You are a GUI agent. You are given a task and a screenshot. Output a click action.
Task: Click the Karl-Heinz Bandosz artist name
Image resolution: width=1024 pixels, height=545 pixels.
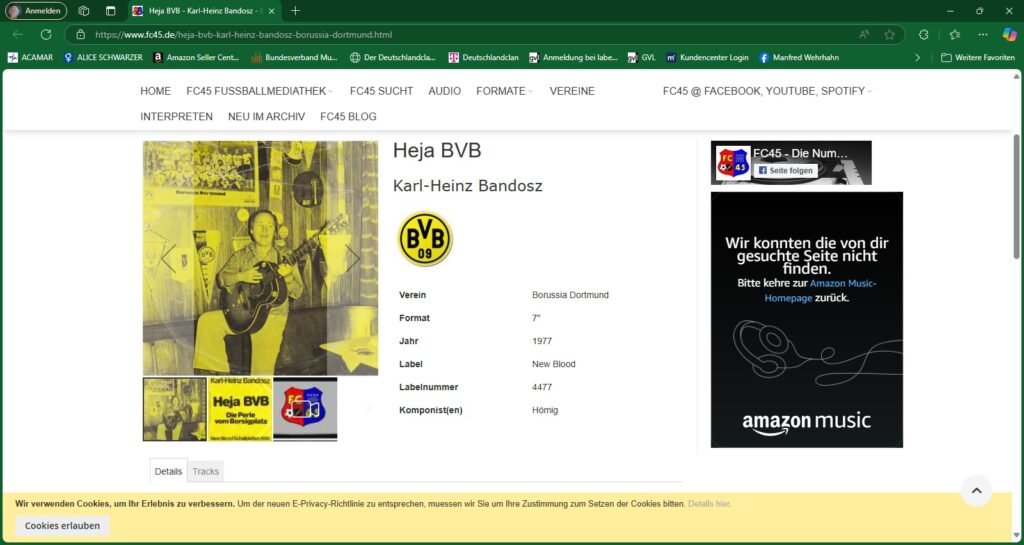pyautogui.click(x=468, y=186)
